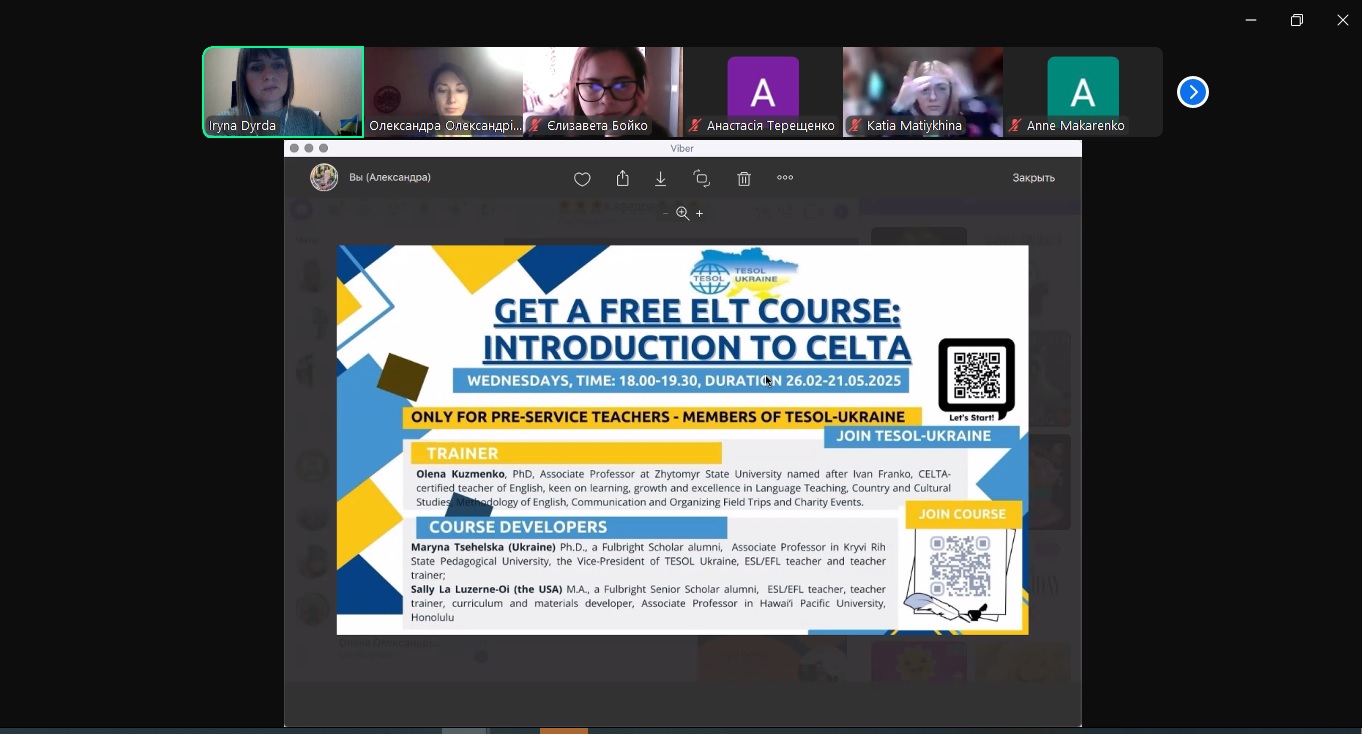This screenshot has width=1362, height=734.
Task: Delete the image with the trash icon
Action: click(x=744, y=179)
